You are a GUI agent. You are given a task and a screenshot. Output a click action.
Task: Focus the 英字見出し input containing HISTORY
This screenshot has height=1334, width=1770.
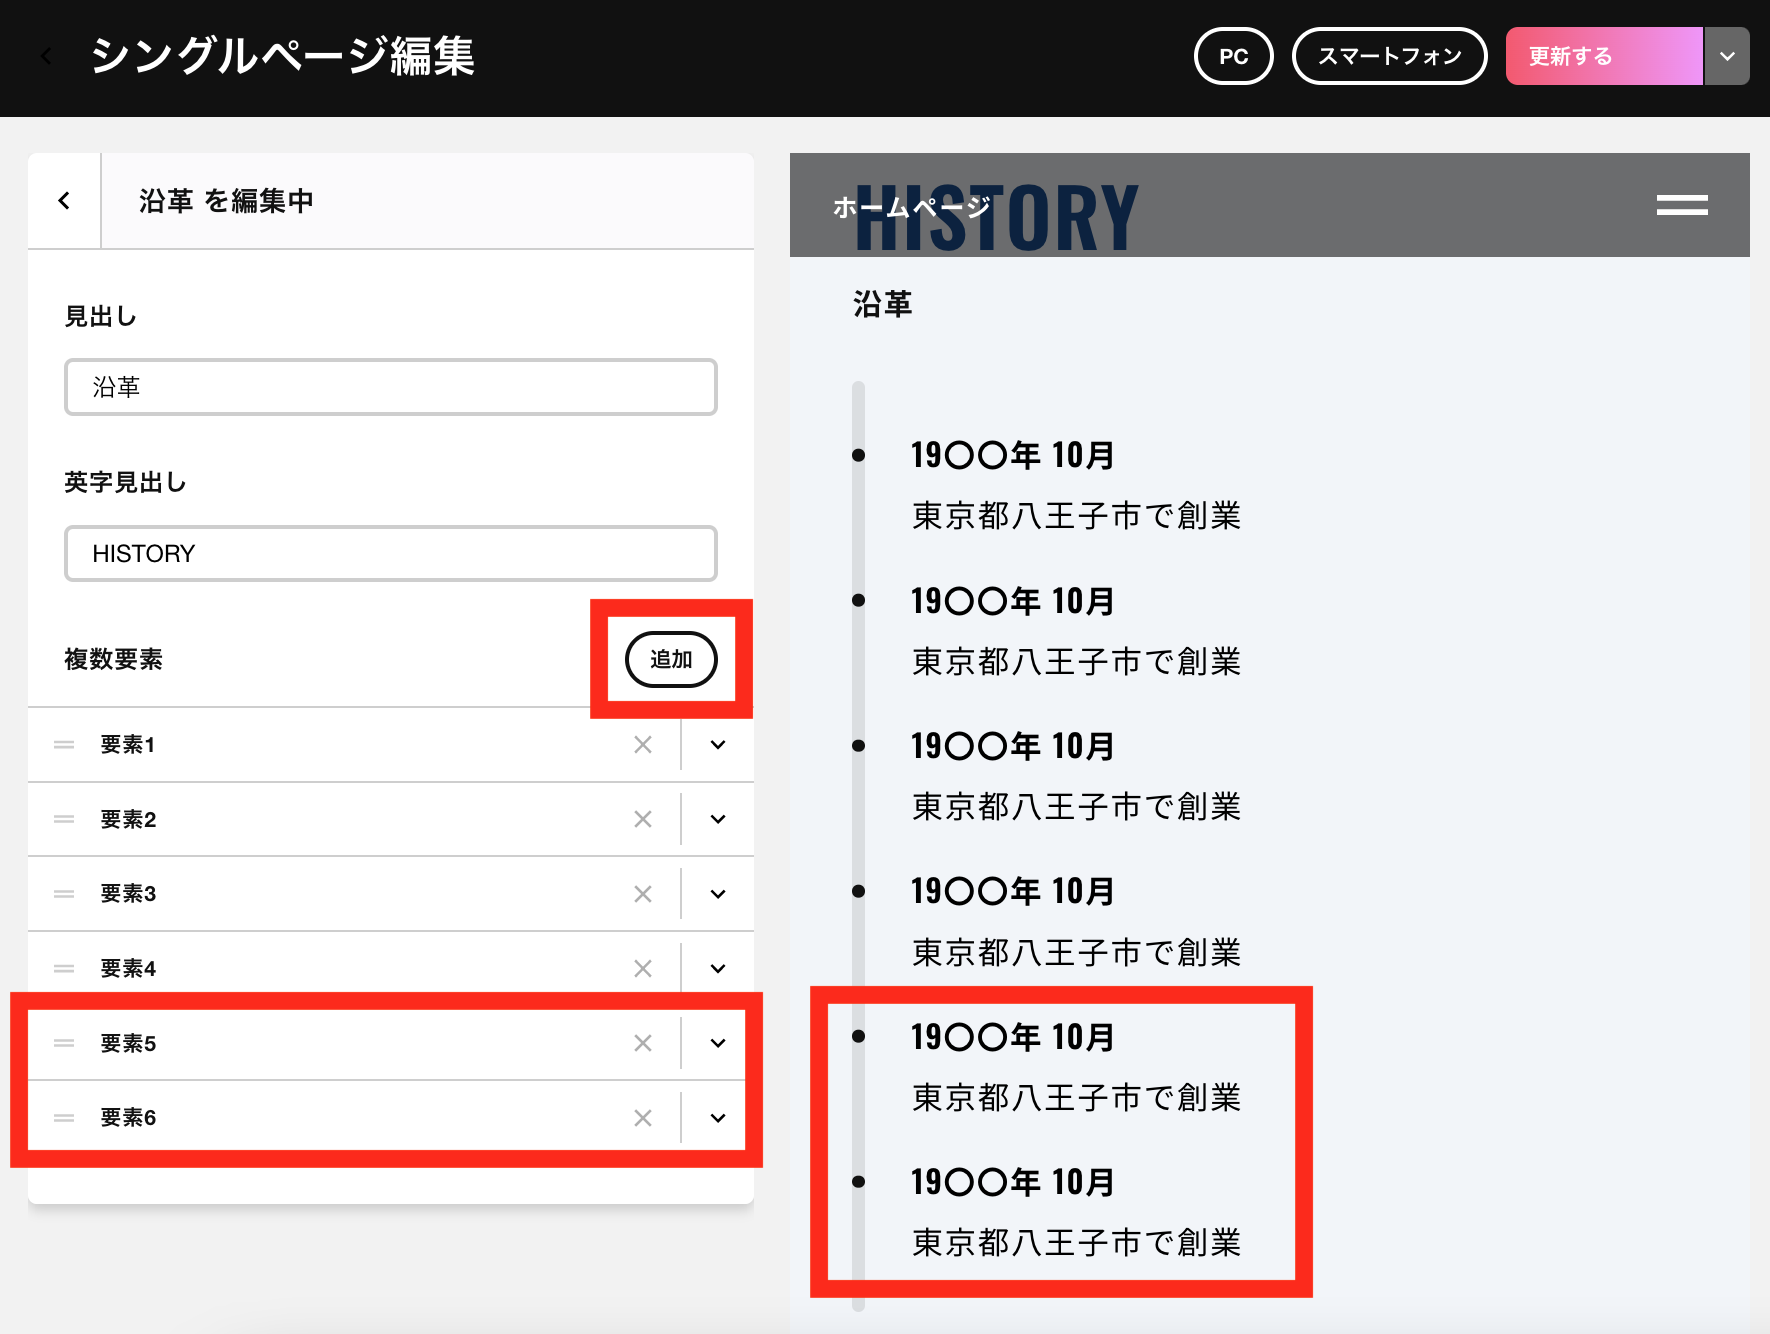pyautogui.click(x=391, y=553)
